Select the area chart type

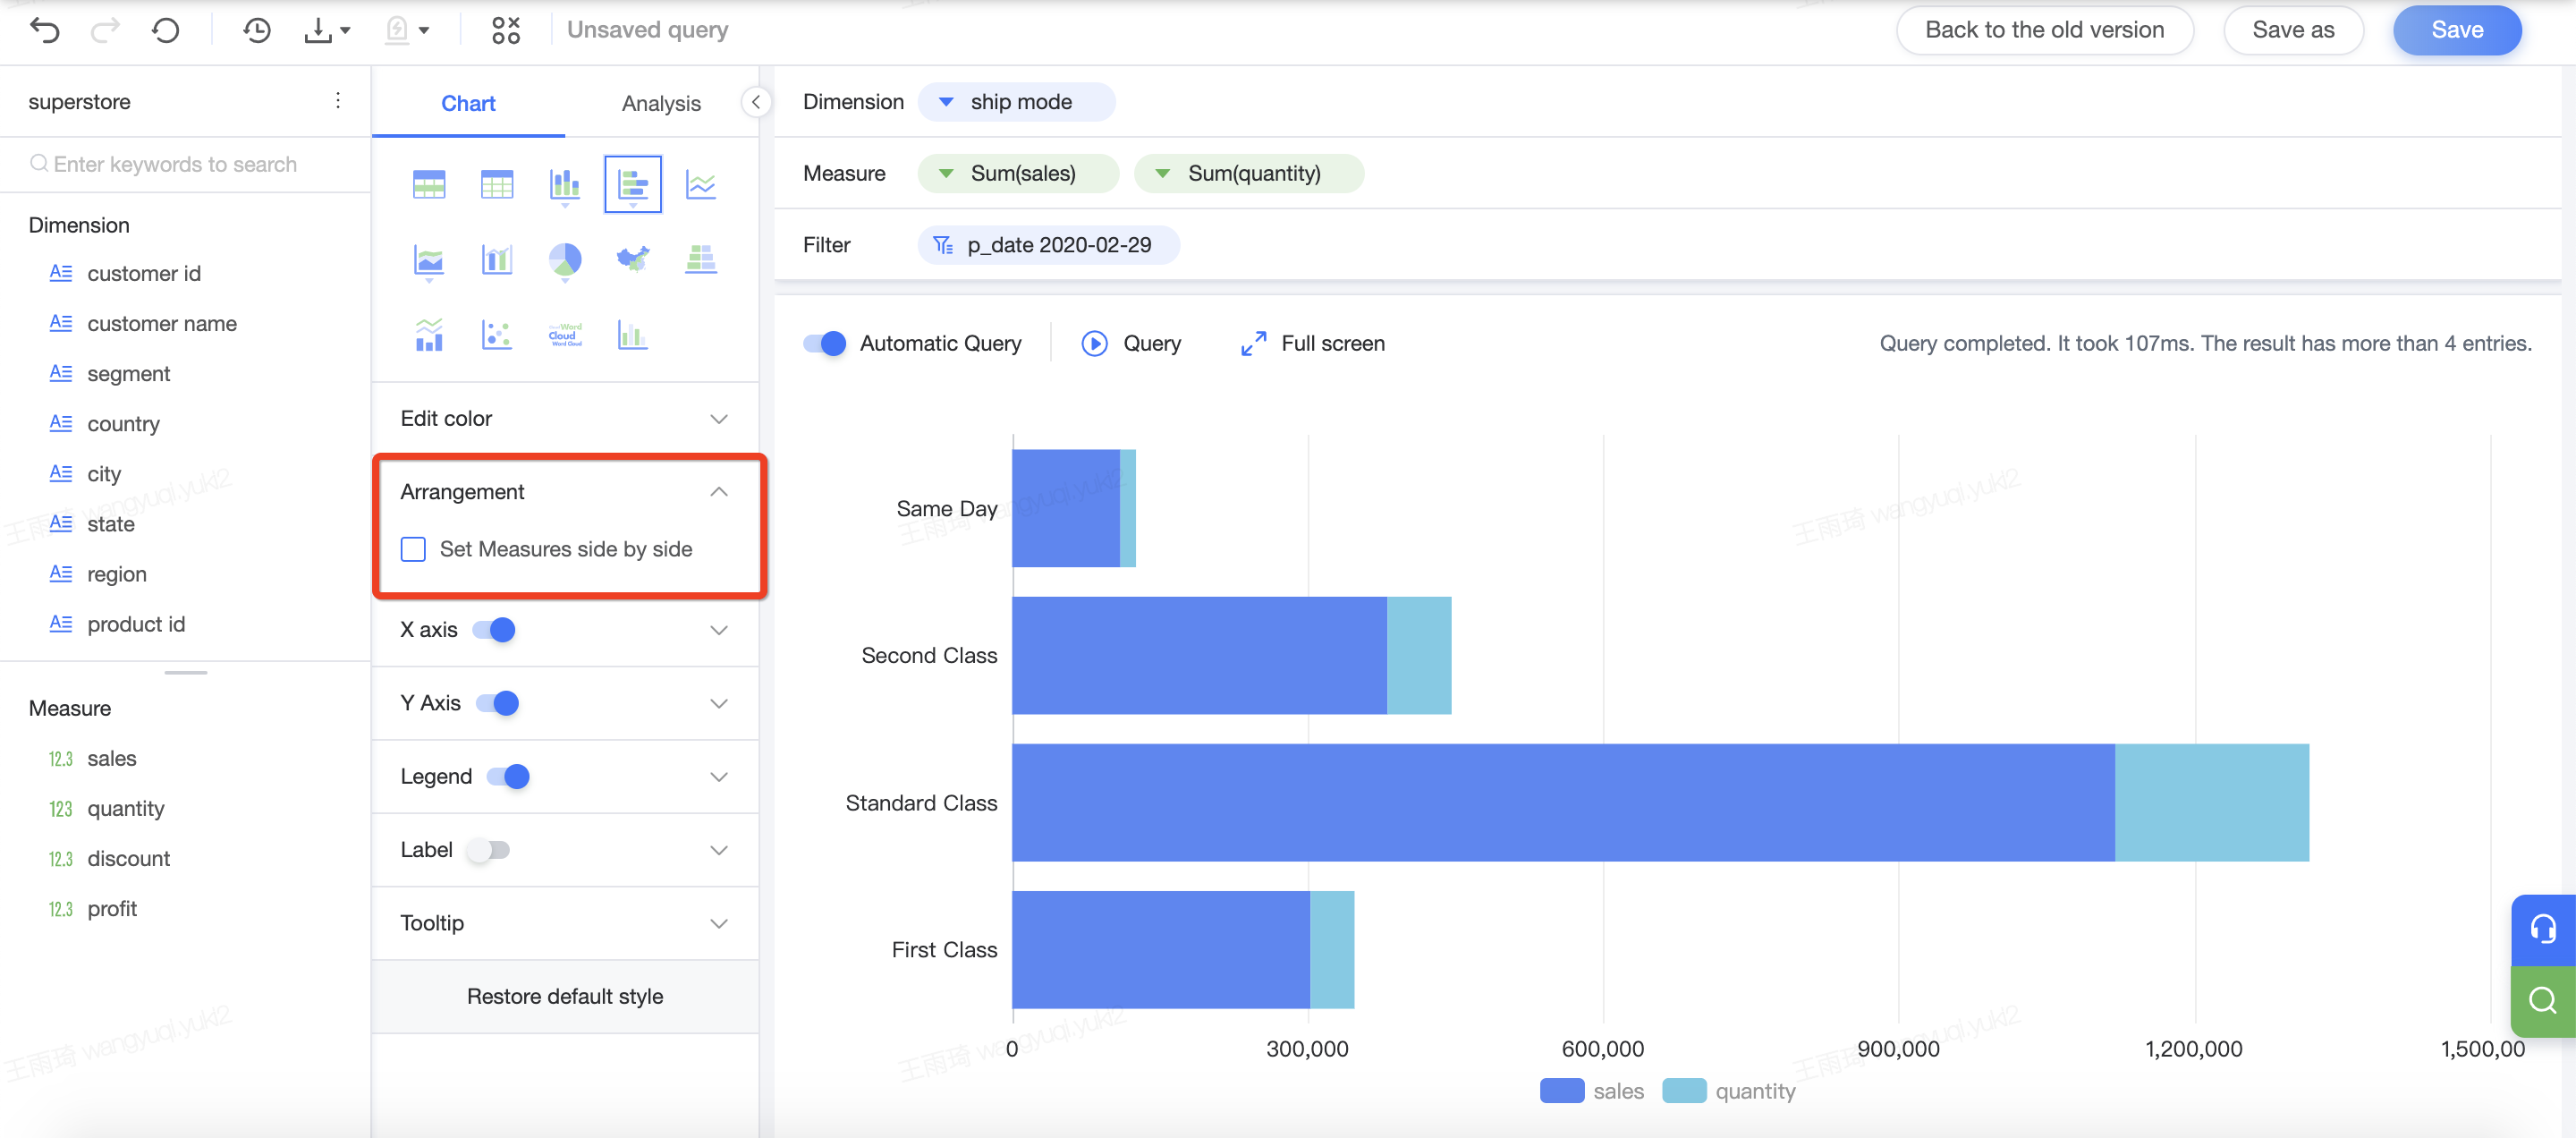click(x=429, y=260)
